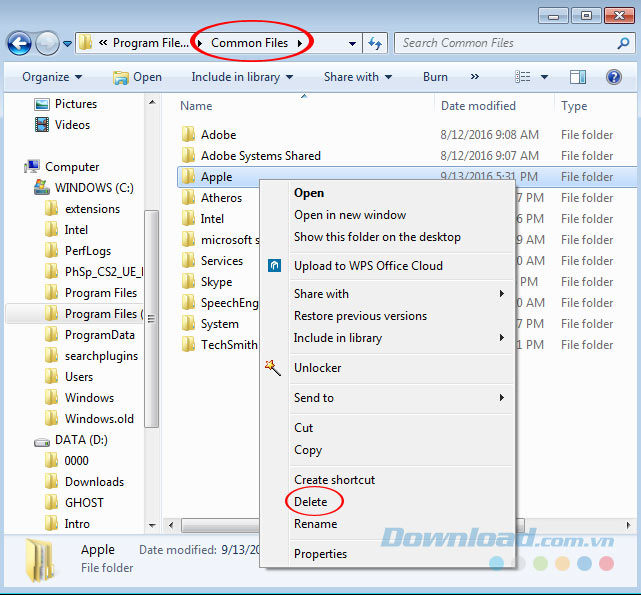Click Rename in the context menu
This screenshot has height=595, width=641.
point(315,524)
